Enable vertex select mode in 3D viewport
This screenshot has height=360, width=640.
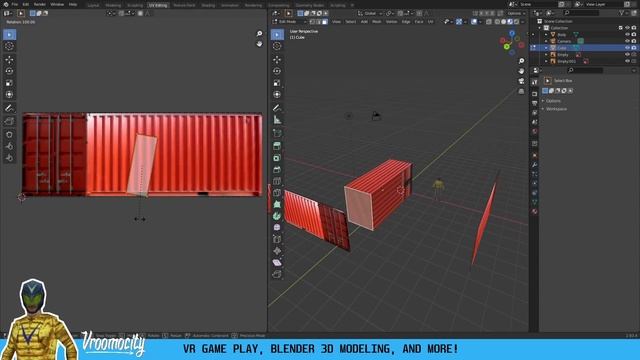pos(312,22)
